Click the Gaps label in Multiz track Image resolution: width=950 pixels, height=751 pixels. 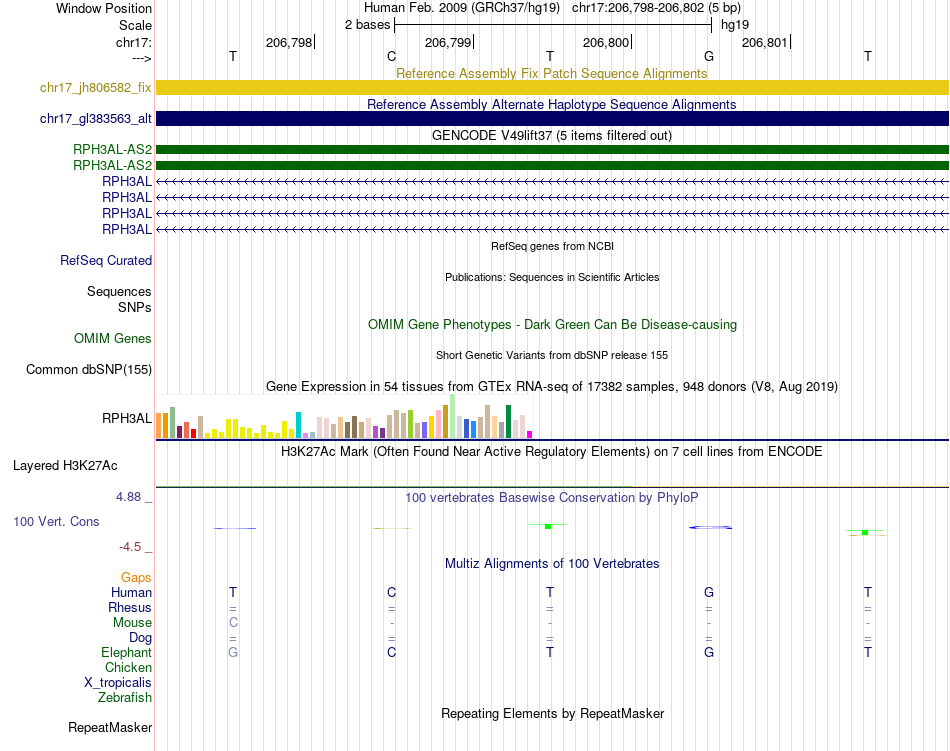136,578
